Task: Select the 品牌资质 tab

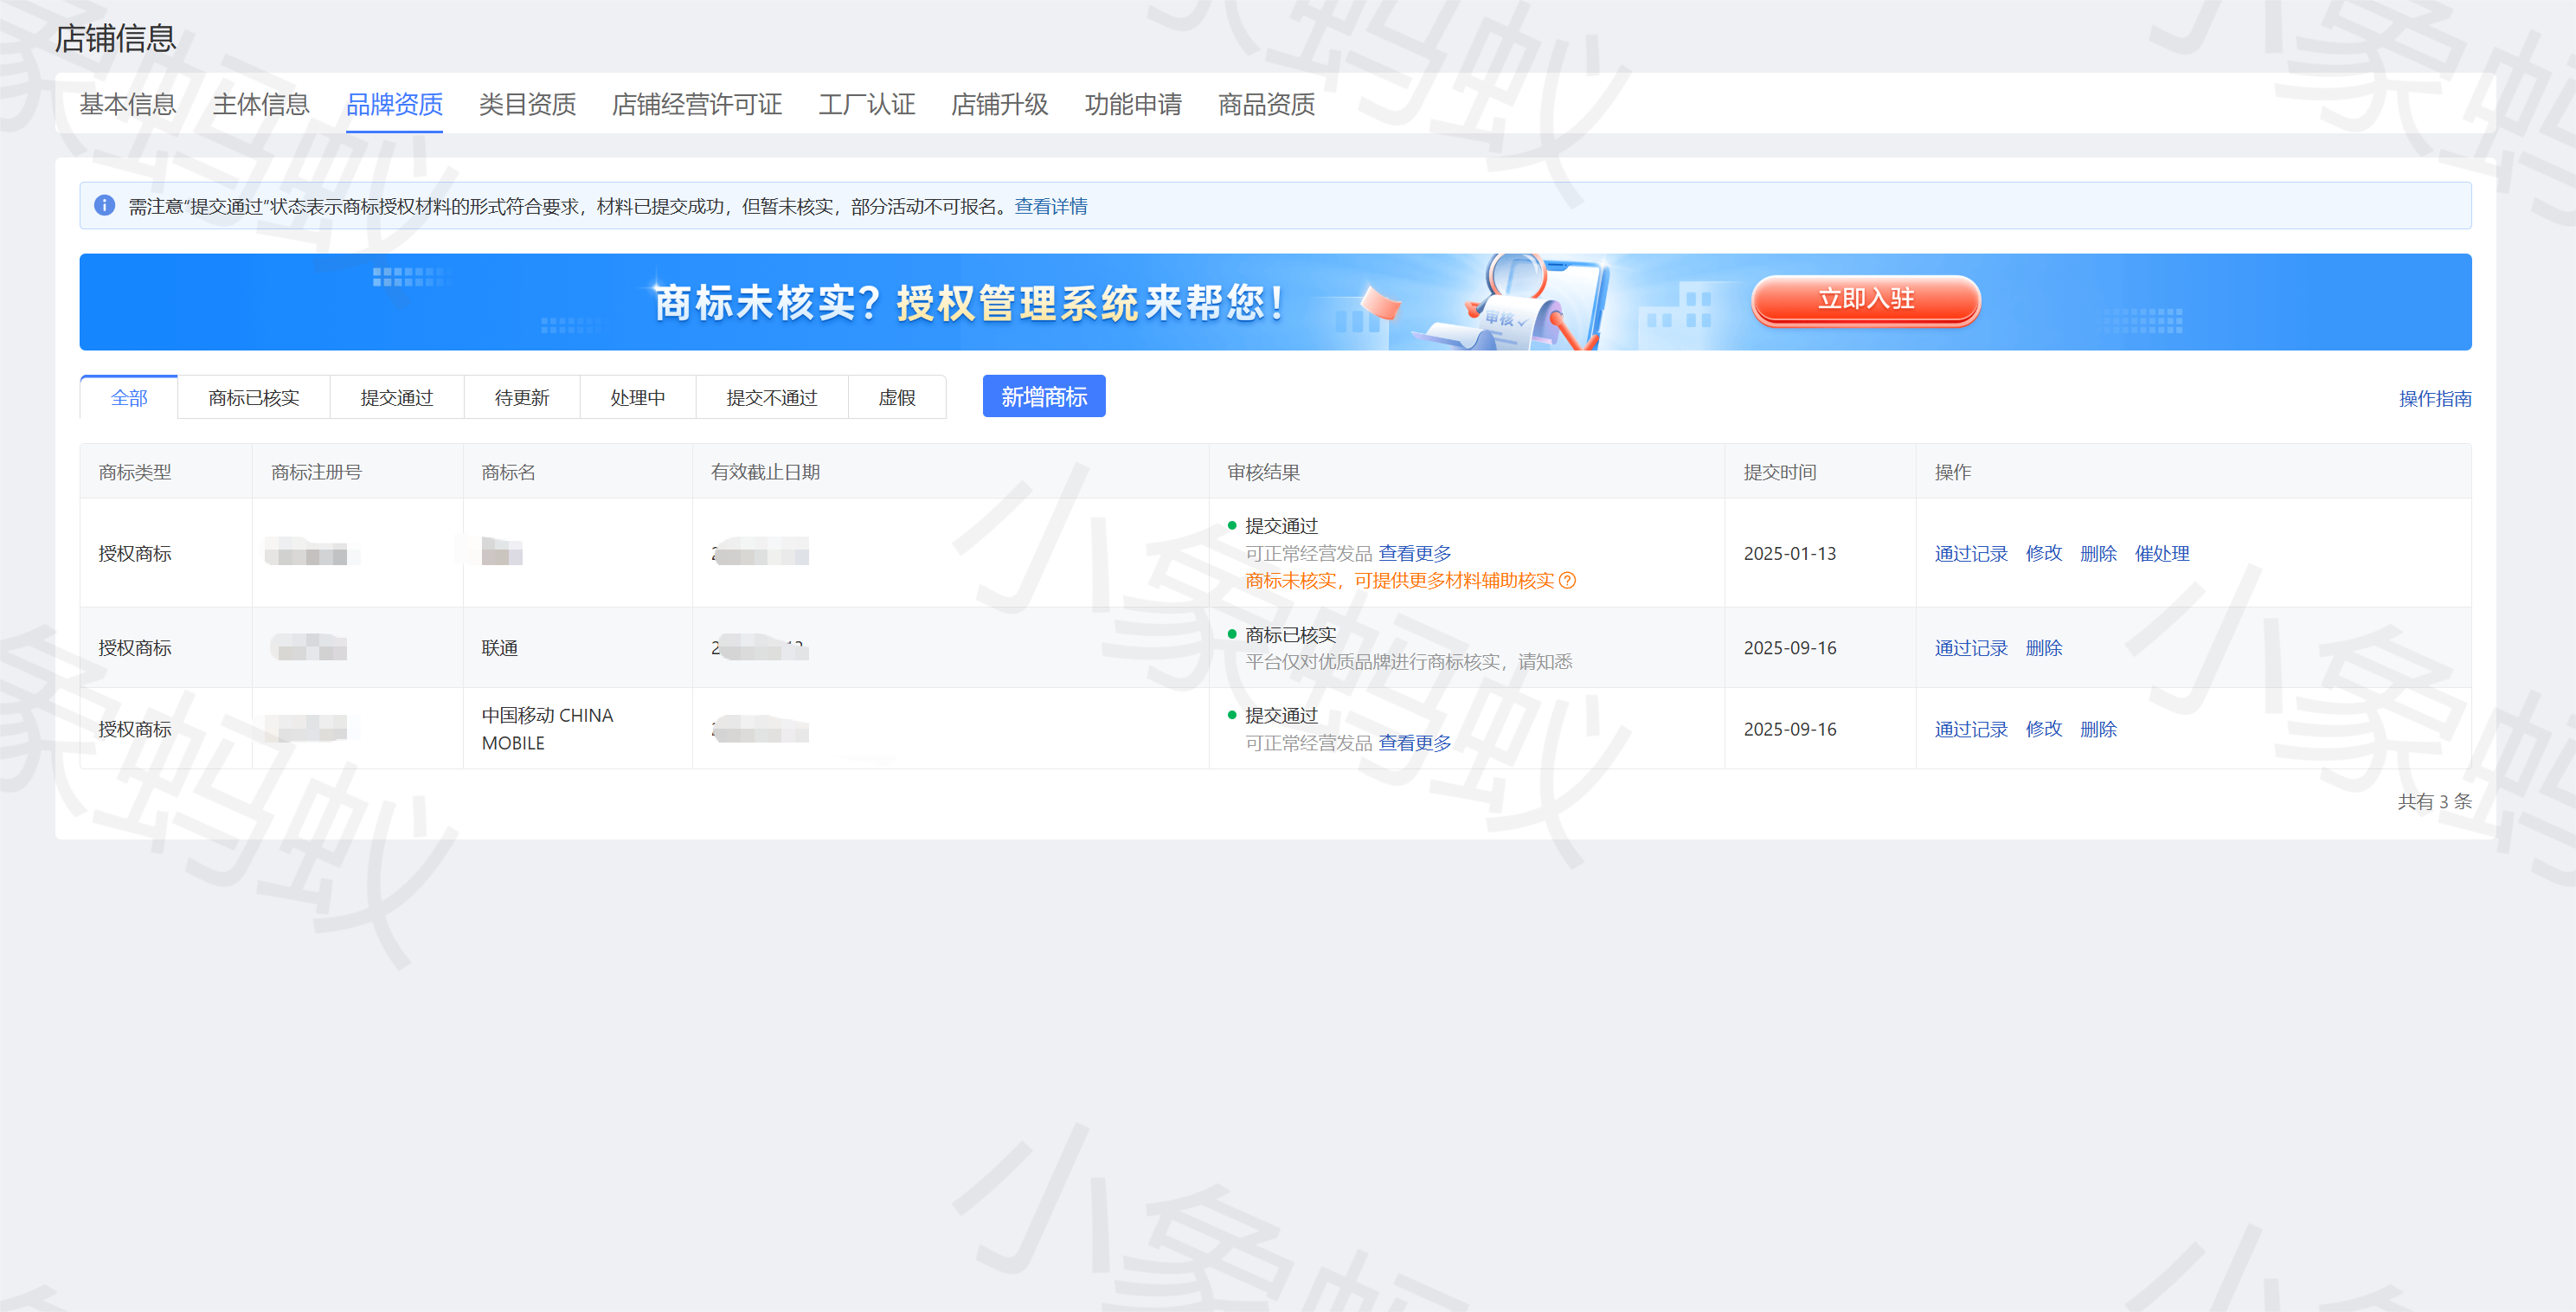Action: [x=394, y=104]
